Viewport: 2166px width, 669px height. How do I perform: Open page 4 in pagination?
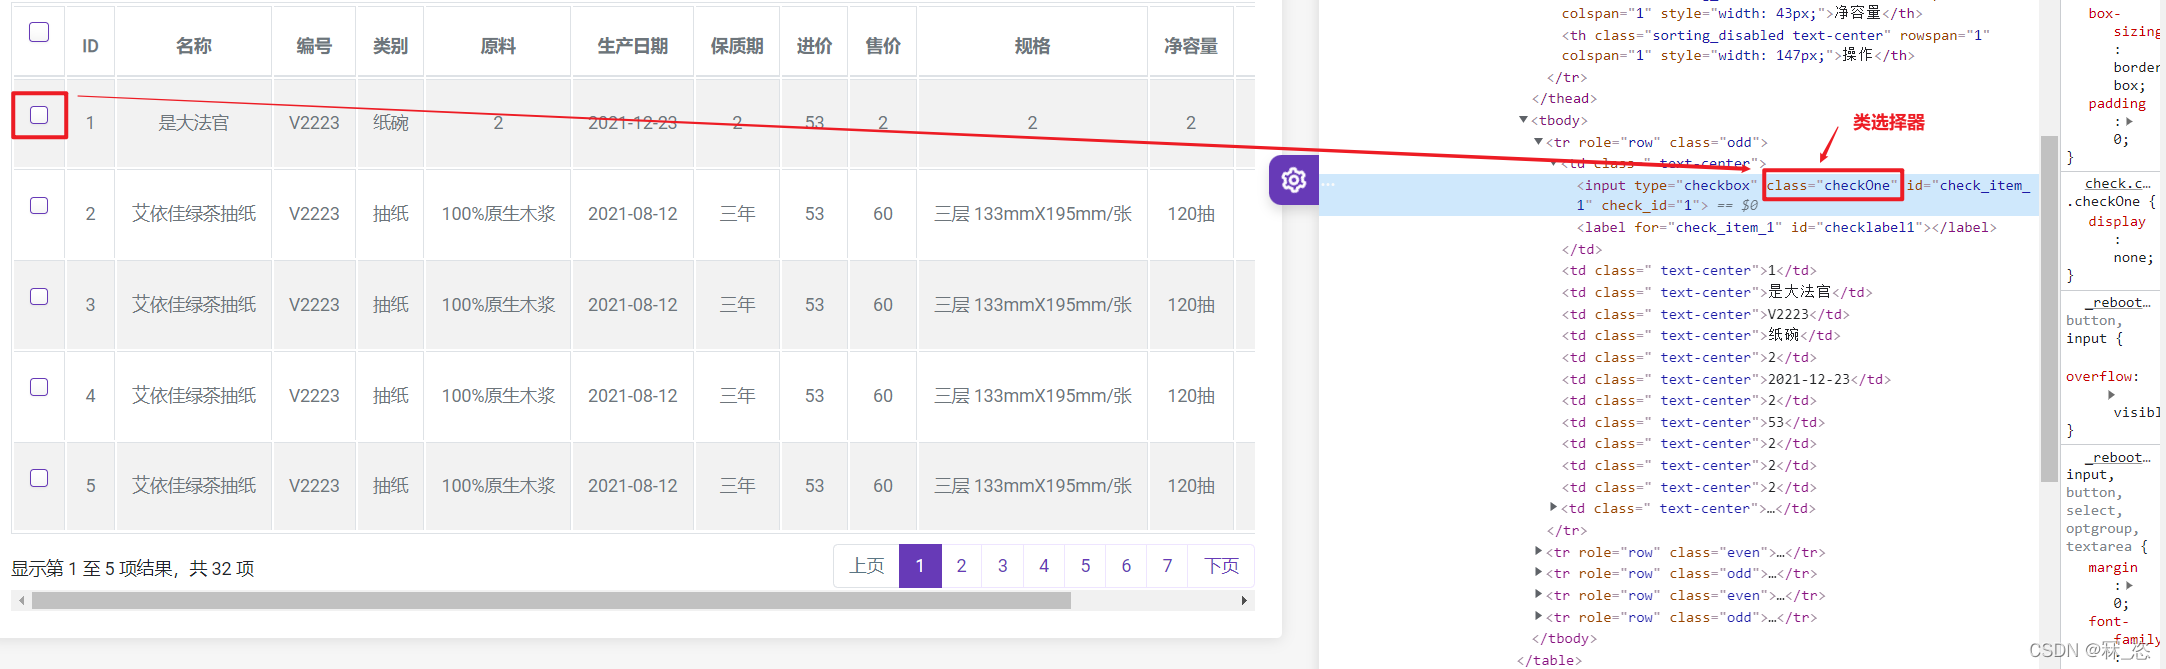pyautogui.click(x=1044, y=566)
